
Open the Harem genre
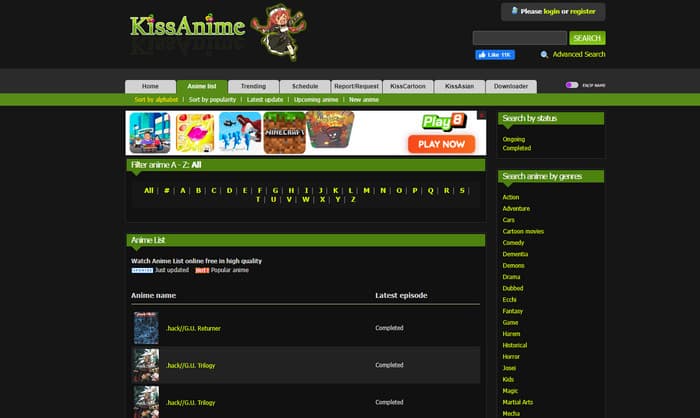(x=511, y=334)
